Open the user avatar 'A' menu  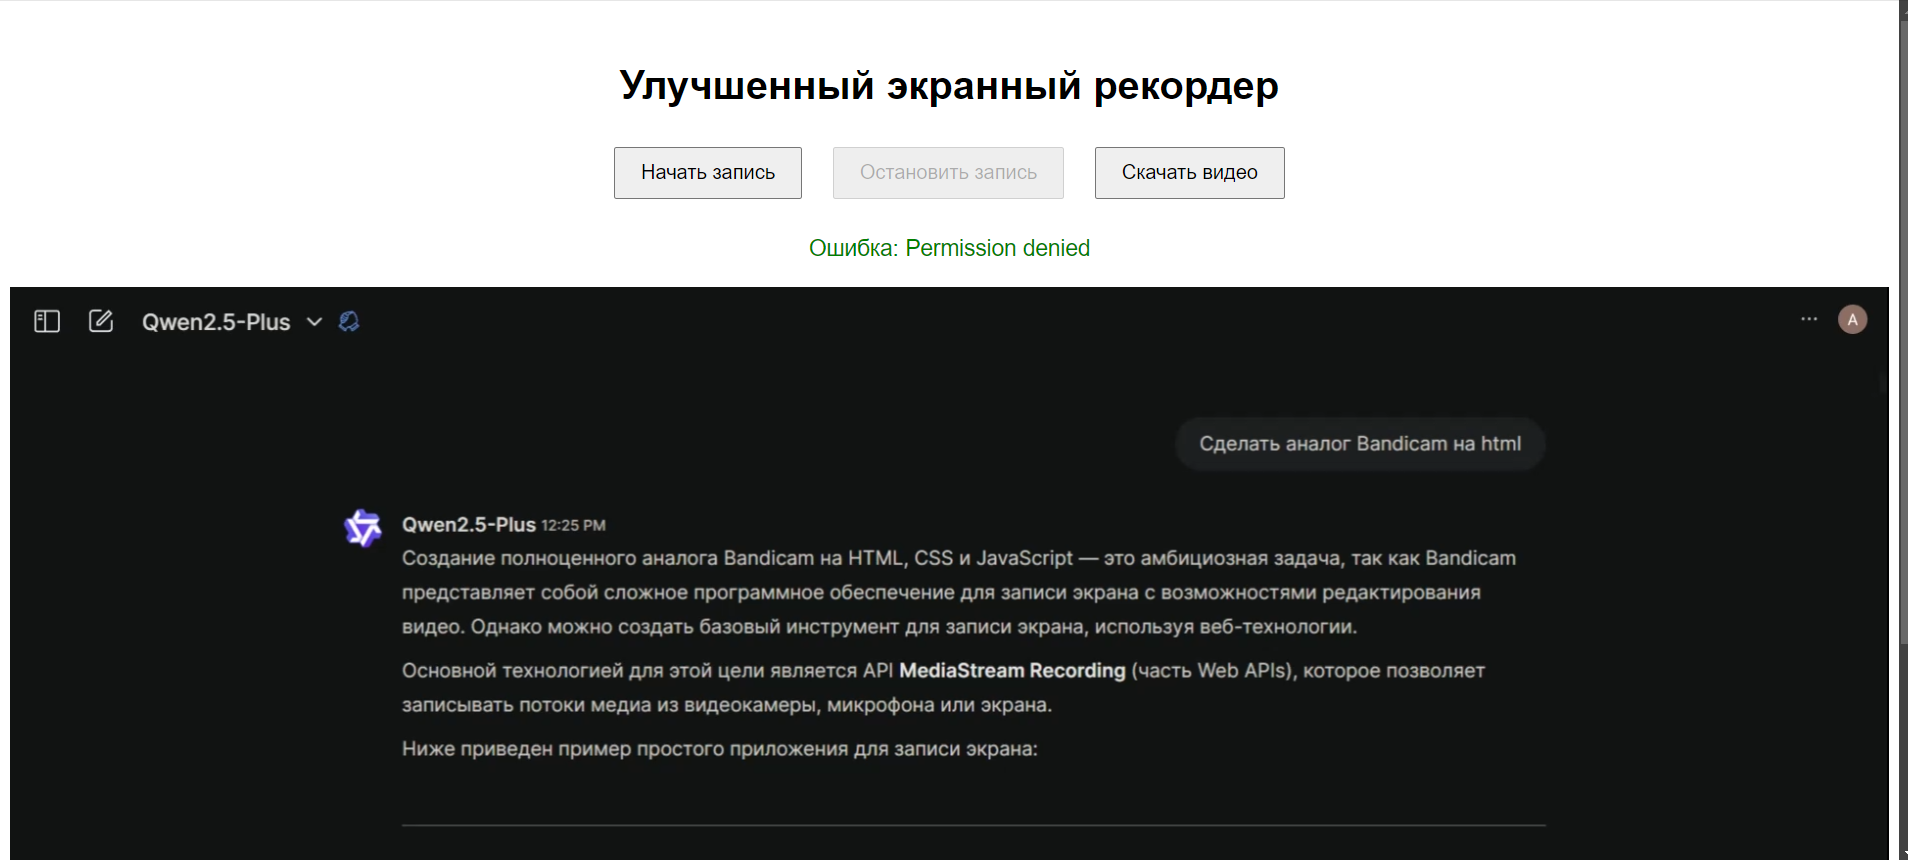[1852, 319]
